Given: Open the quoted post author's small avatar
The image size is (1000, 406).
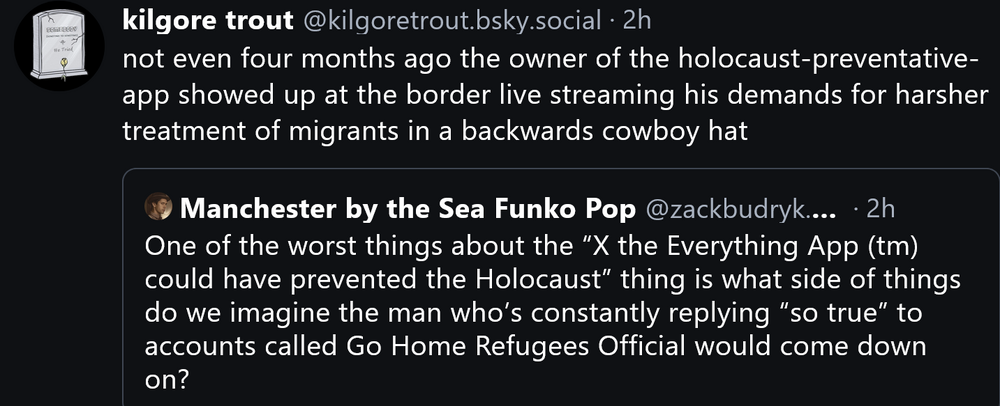Looking at the screenshot, I should tap(159, 208).
